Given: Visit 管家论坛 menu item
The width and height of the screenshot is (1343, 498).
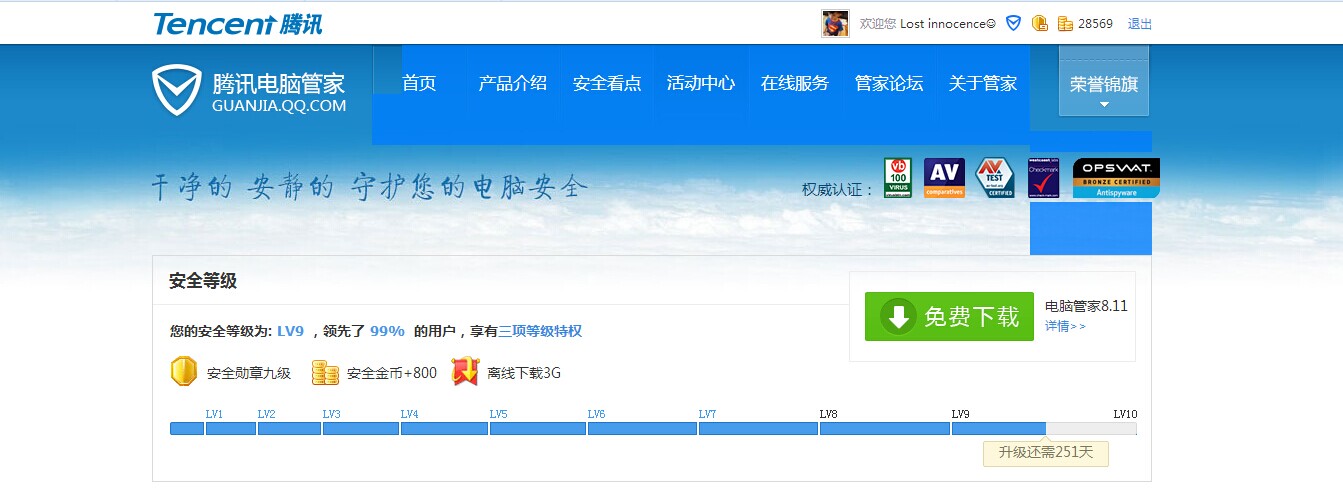Looking at the screenshot, I should coord(889,83).
